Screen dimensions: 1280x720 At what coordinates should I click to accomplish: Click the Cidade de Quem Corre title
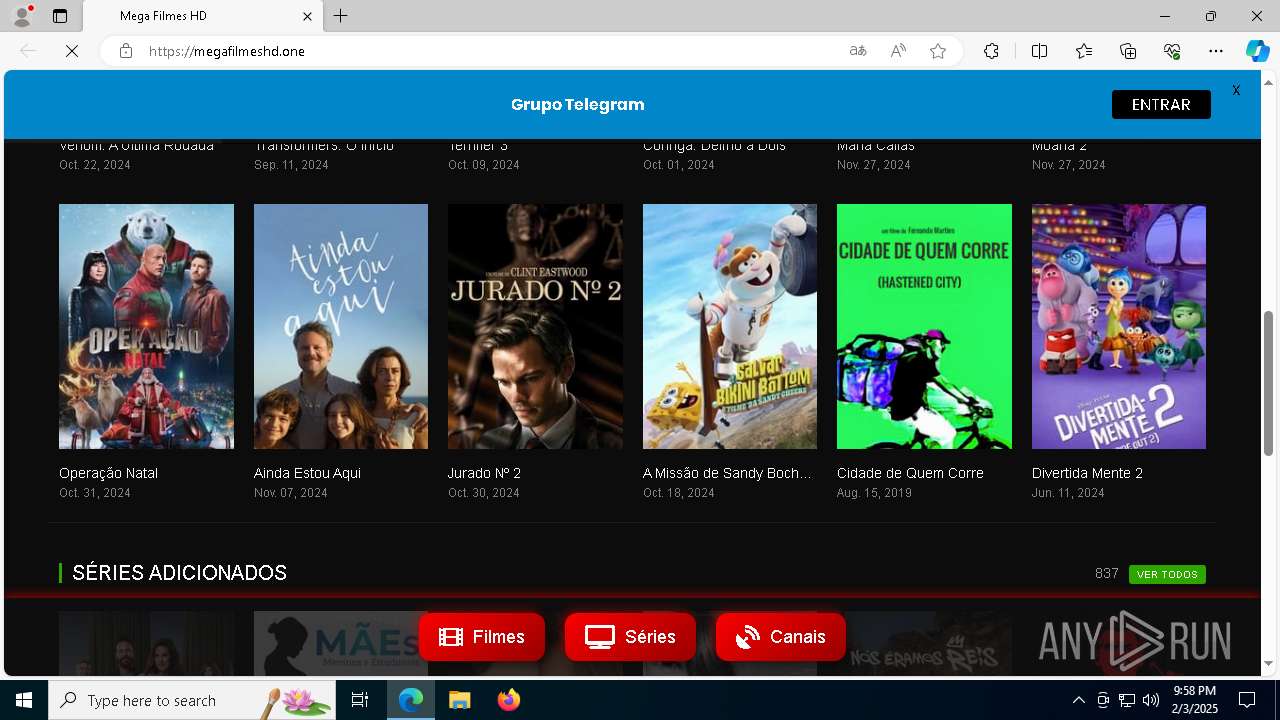pos(910,473)
